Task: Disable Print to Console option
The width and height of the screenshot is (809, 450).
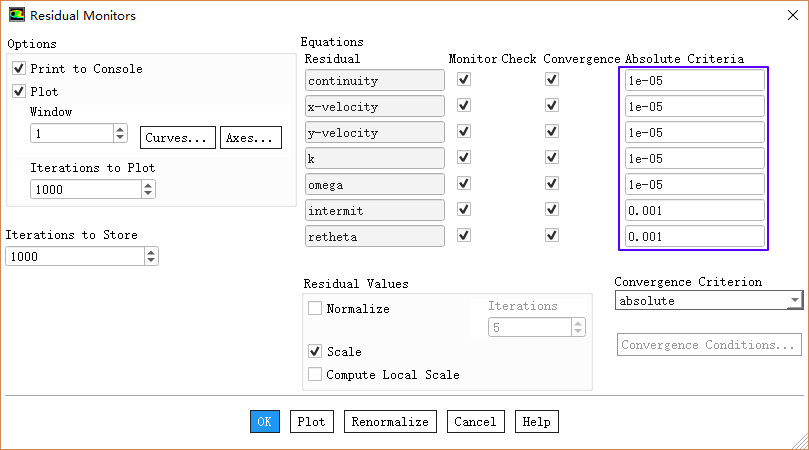Action: (x=19, y=69)
